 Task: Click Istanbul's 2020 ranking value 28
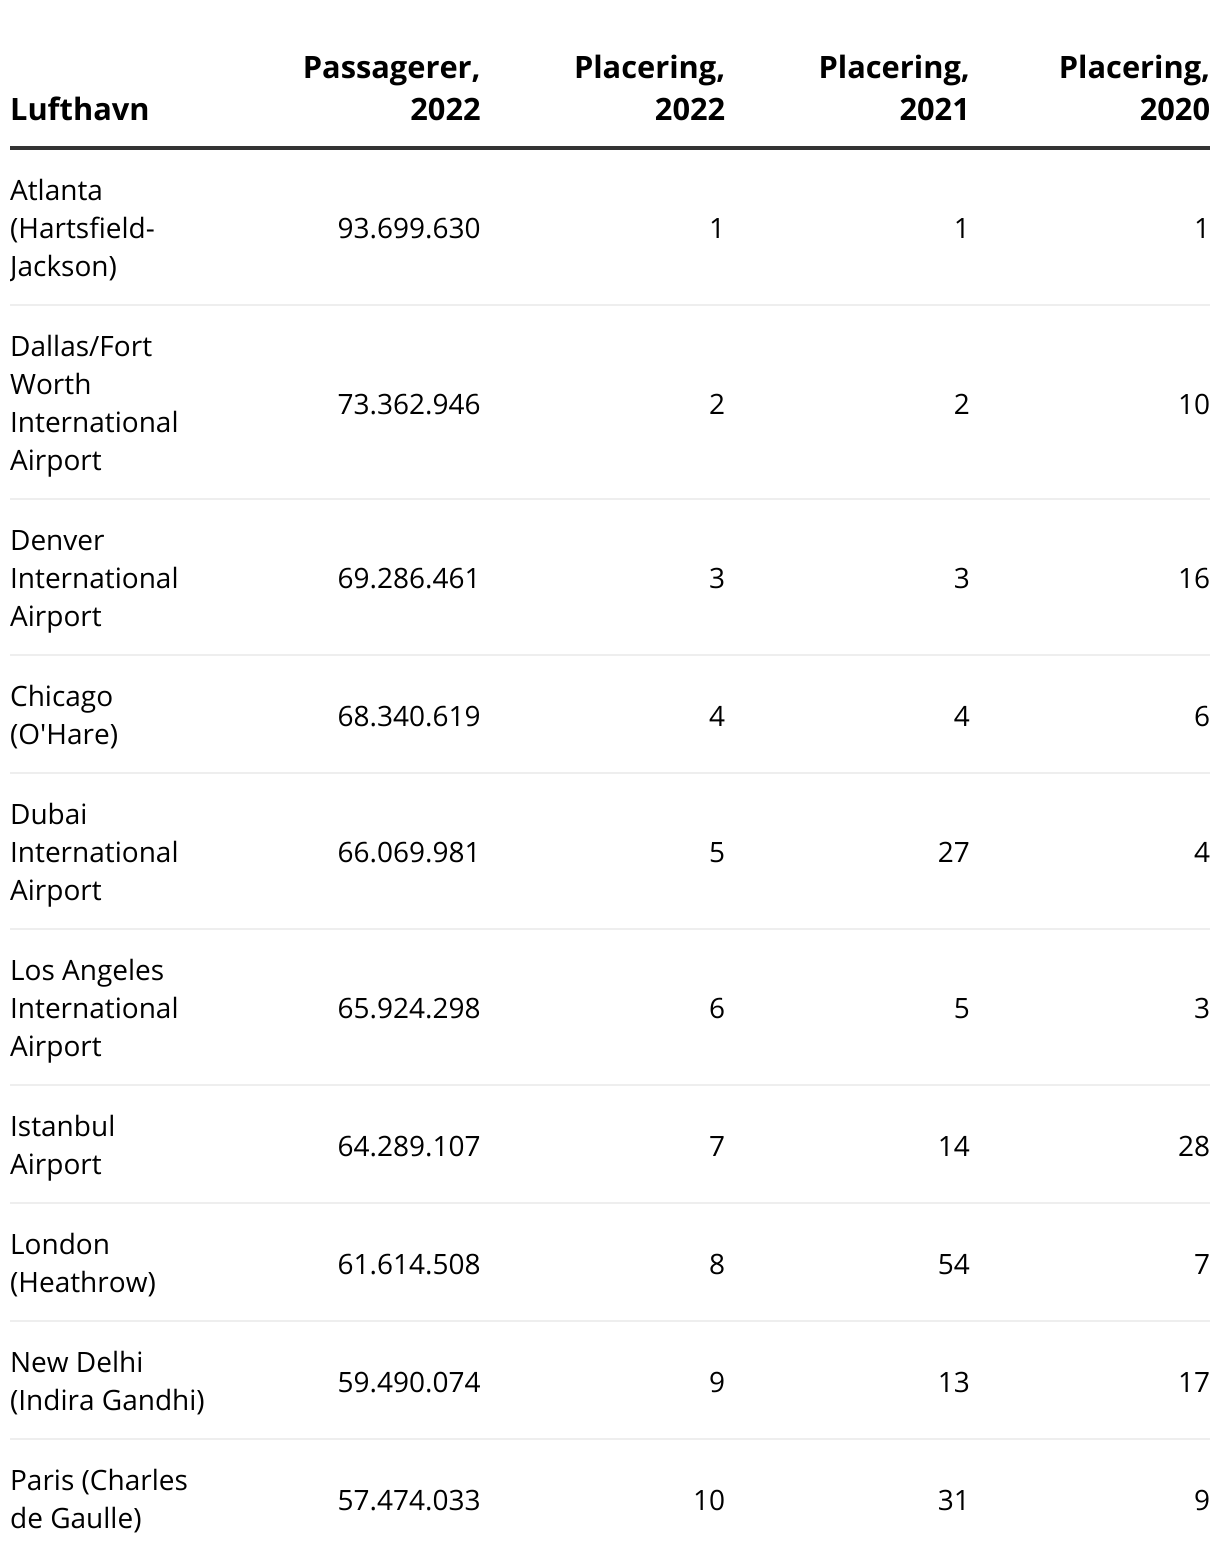pyautogui.click(x=1193, y=1146)
